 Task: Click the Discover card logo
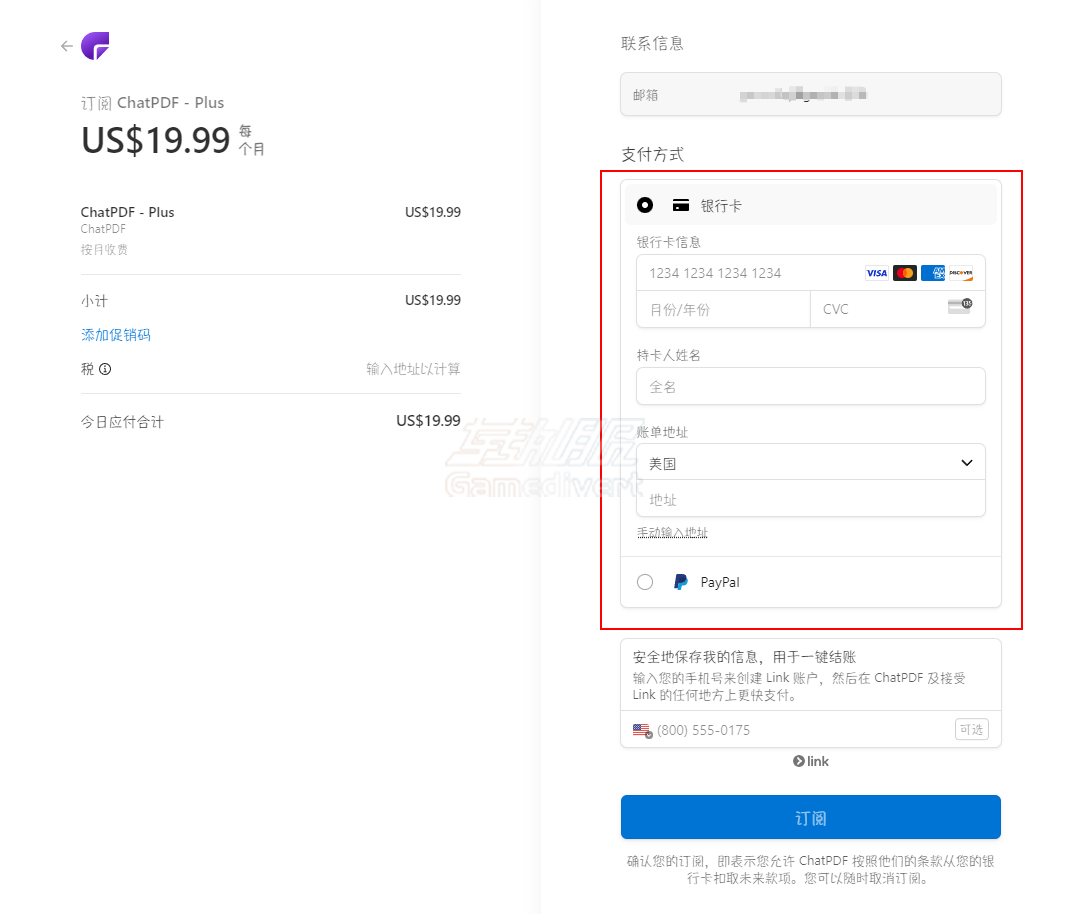961,273
